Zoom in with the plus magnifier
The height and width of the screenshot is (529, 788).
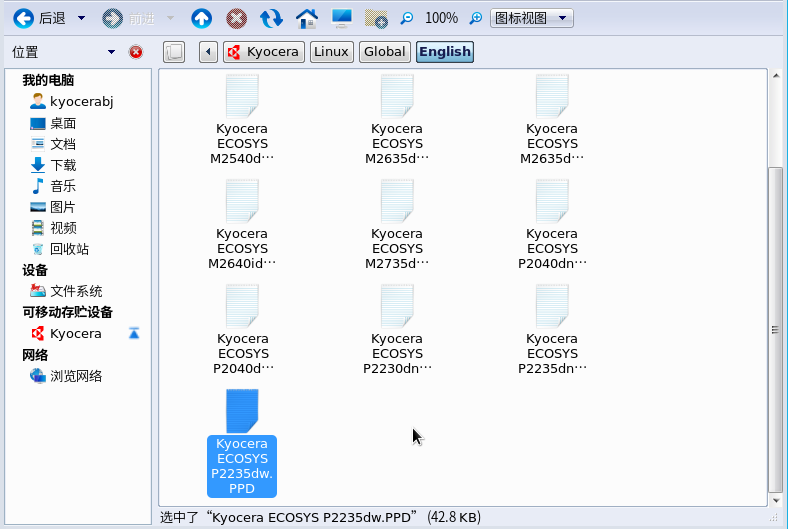coord(476,18)
